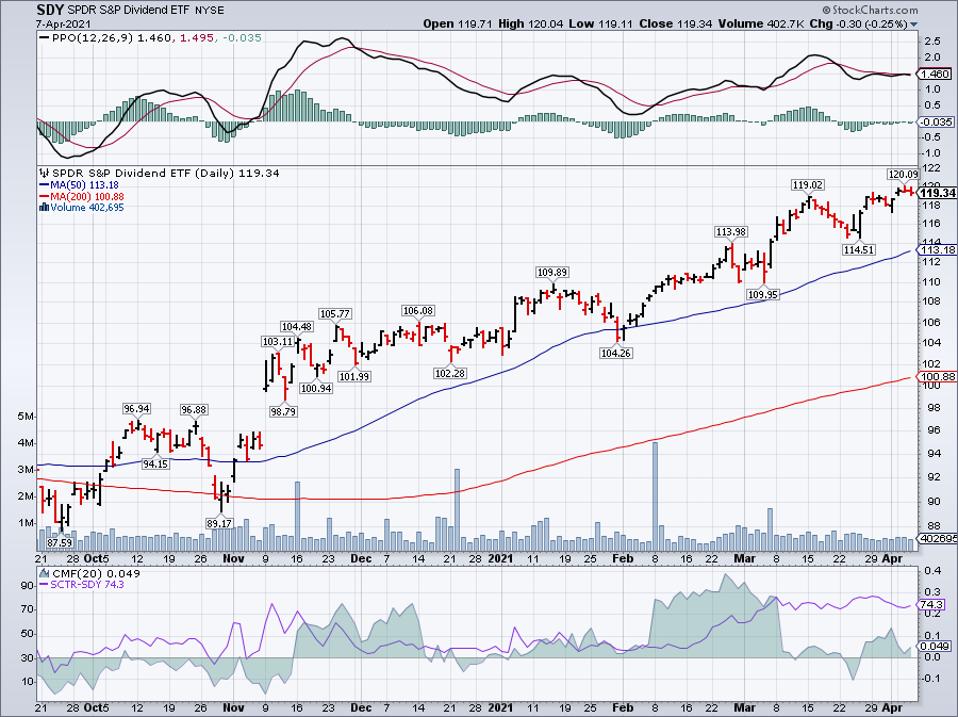The width and height of the screenshot is (958, 717).
Task: Click the 0.049 CMF axis tag
Action: [935, 646]
